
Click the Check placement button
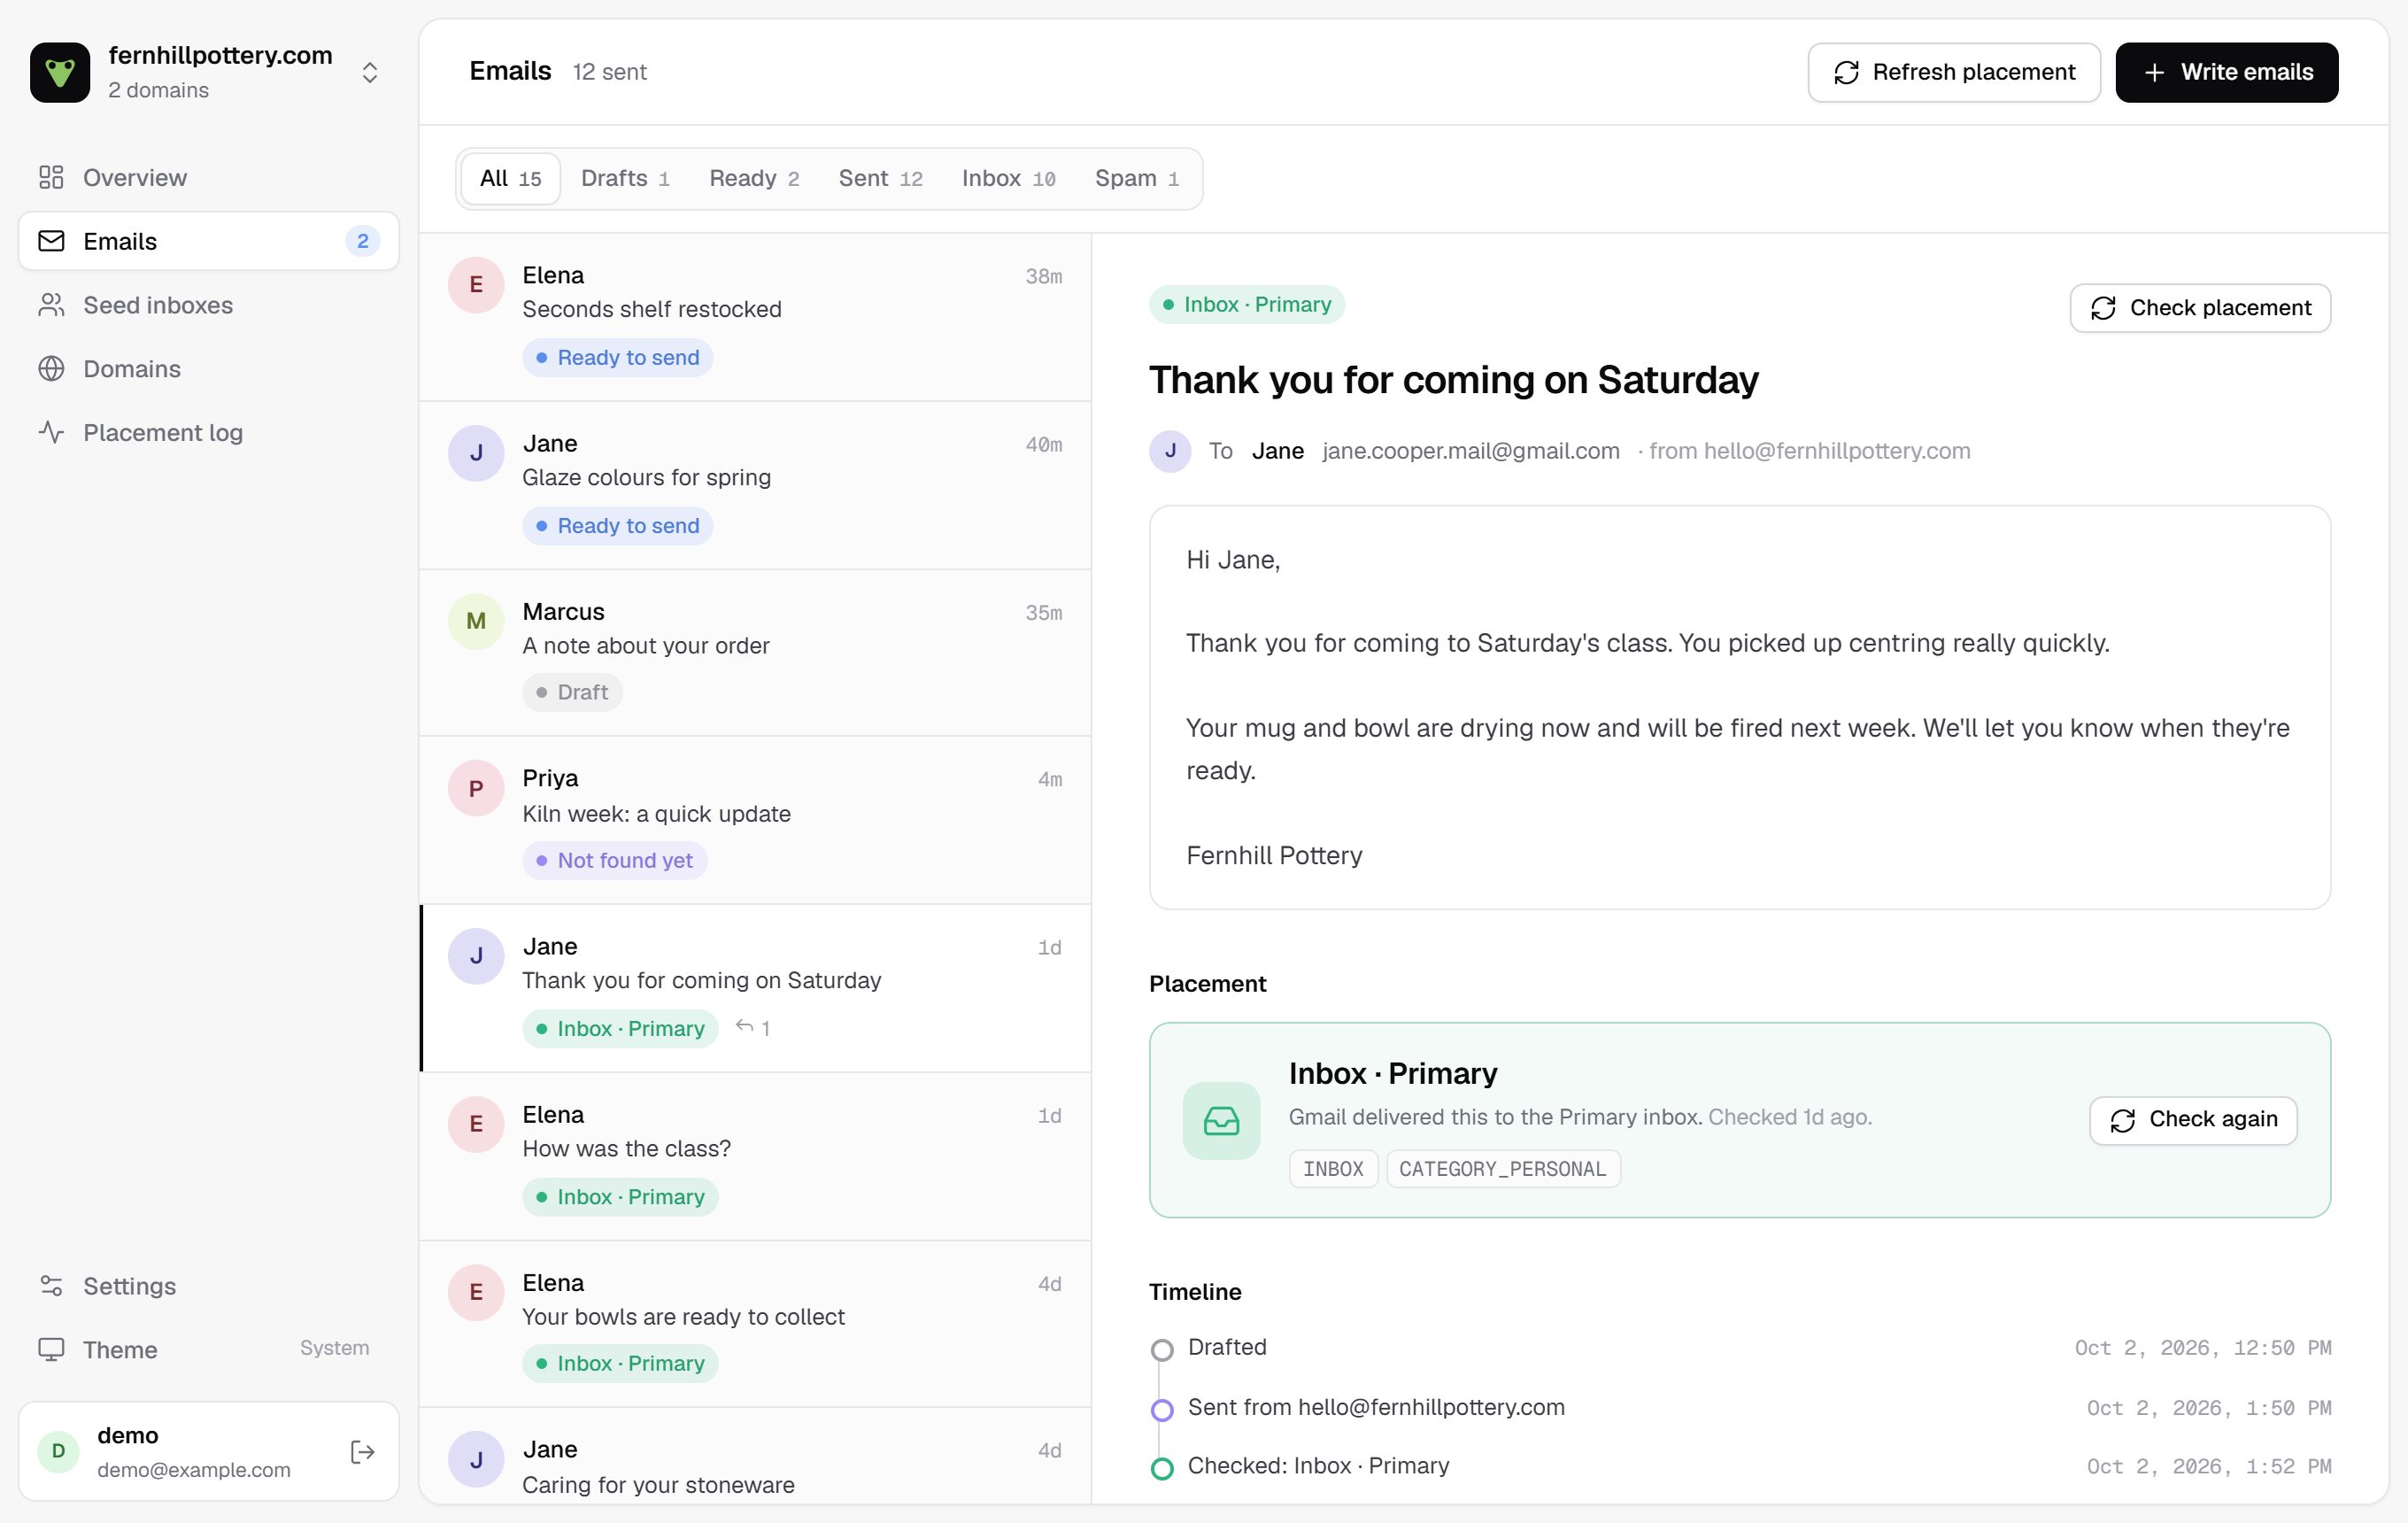2200,308
